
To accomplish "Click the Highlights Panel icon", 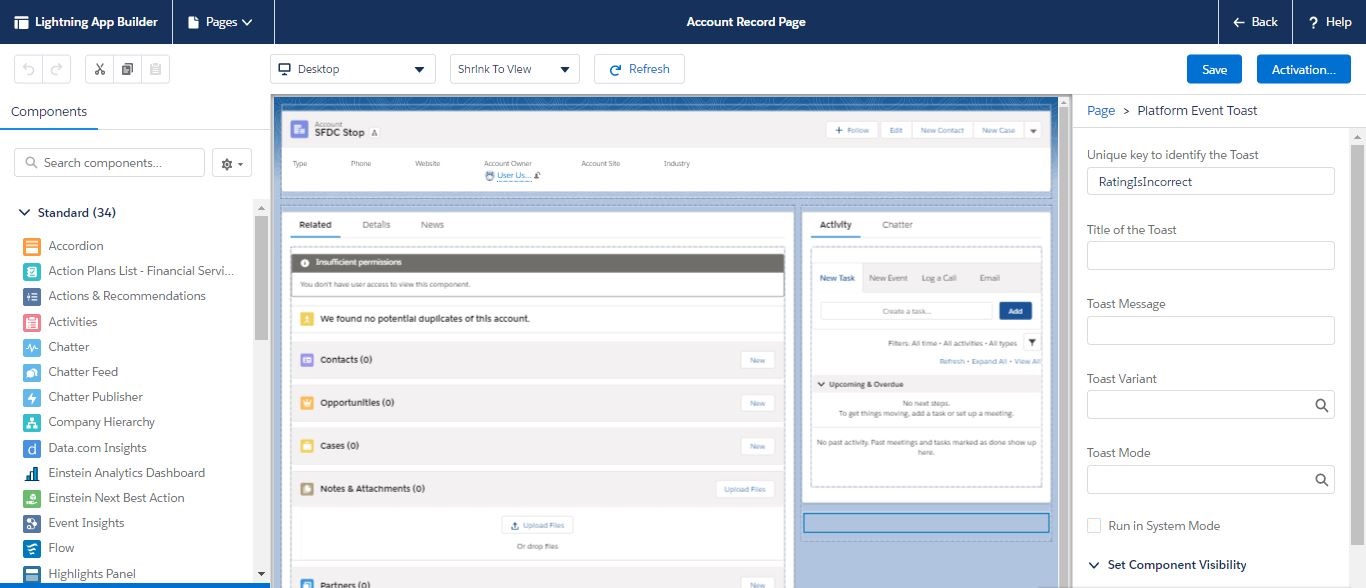I will [x=31, y=574].
